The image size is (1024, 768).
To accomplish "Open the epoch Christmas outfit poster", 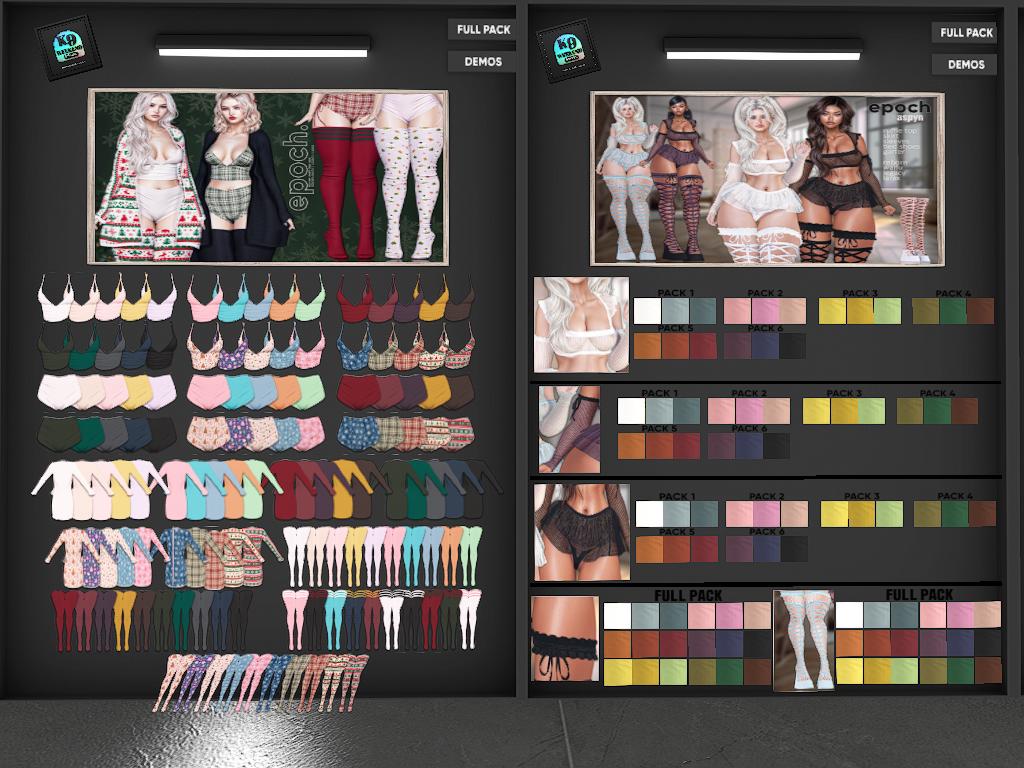I will coord(267,177).
